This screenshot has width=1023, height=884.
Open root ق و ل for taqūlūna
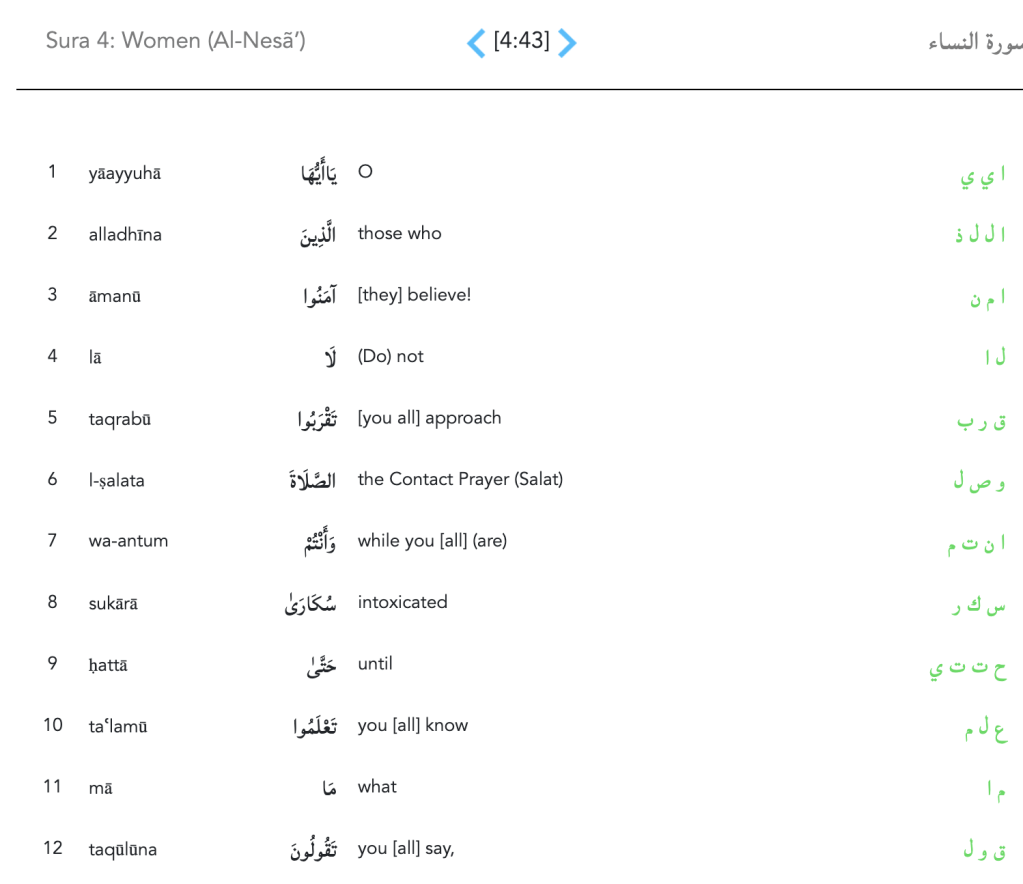pos(984,851)
